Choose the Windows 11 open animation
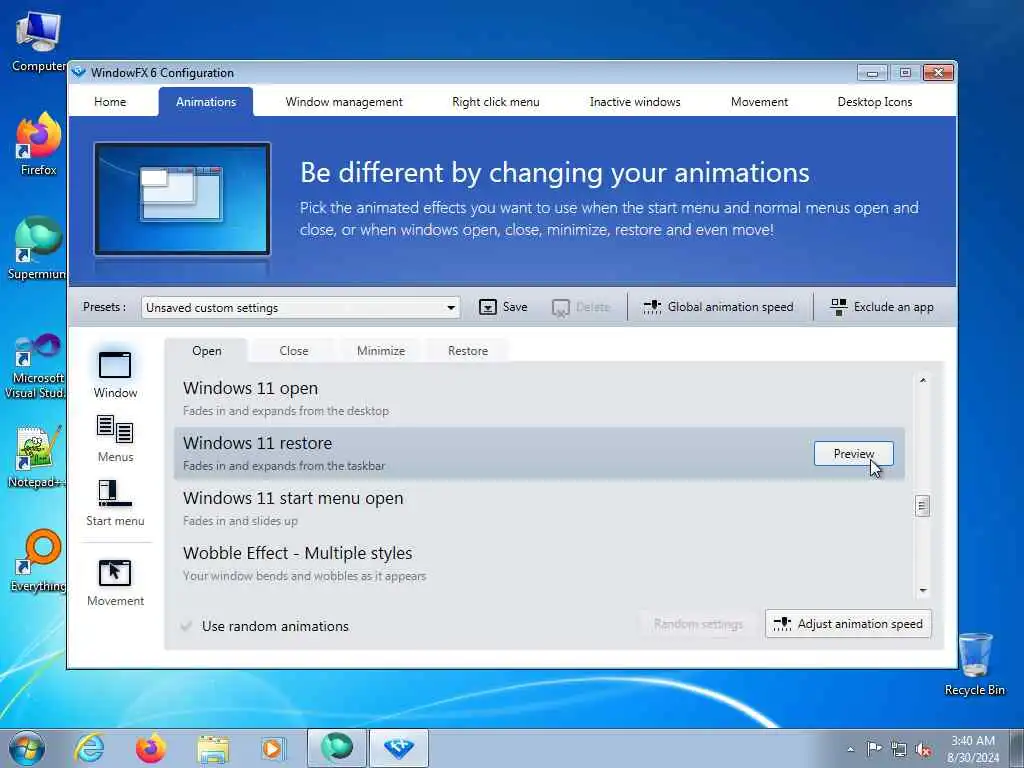Viewport: 1024px width, 768px height. point(539,398)
